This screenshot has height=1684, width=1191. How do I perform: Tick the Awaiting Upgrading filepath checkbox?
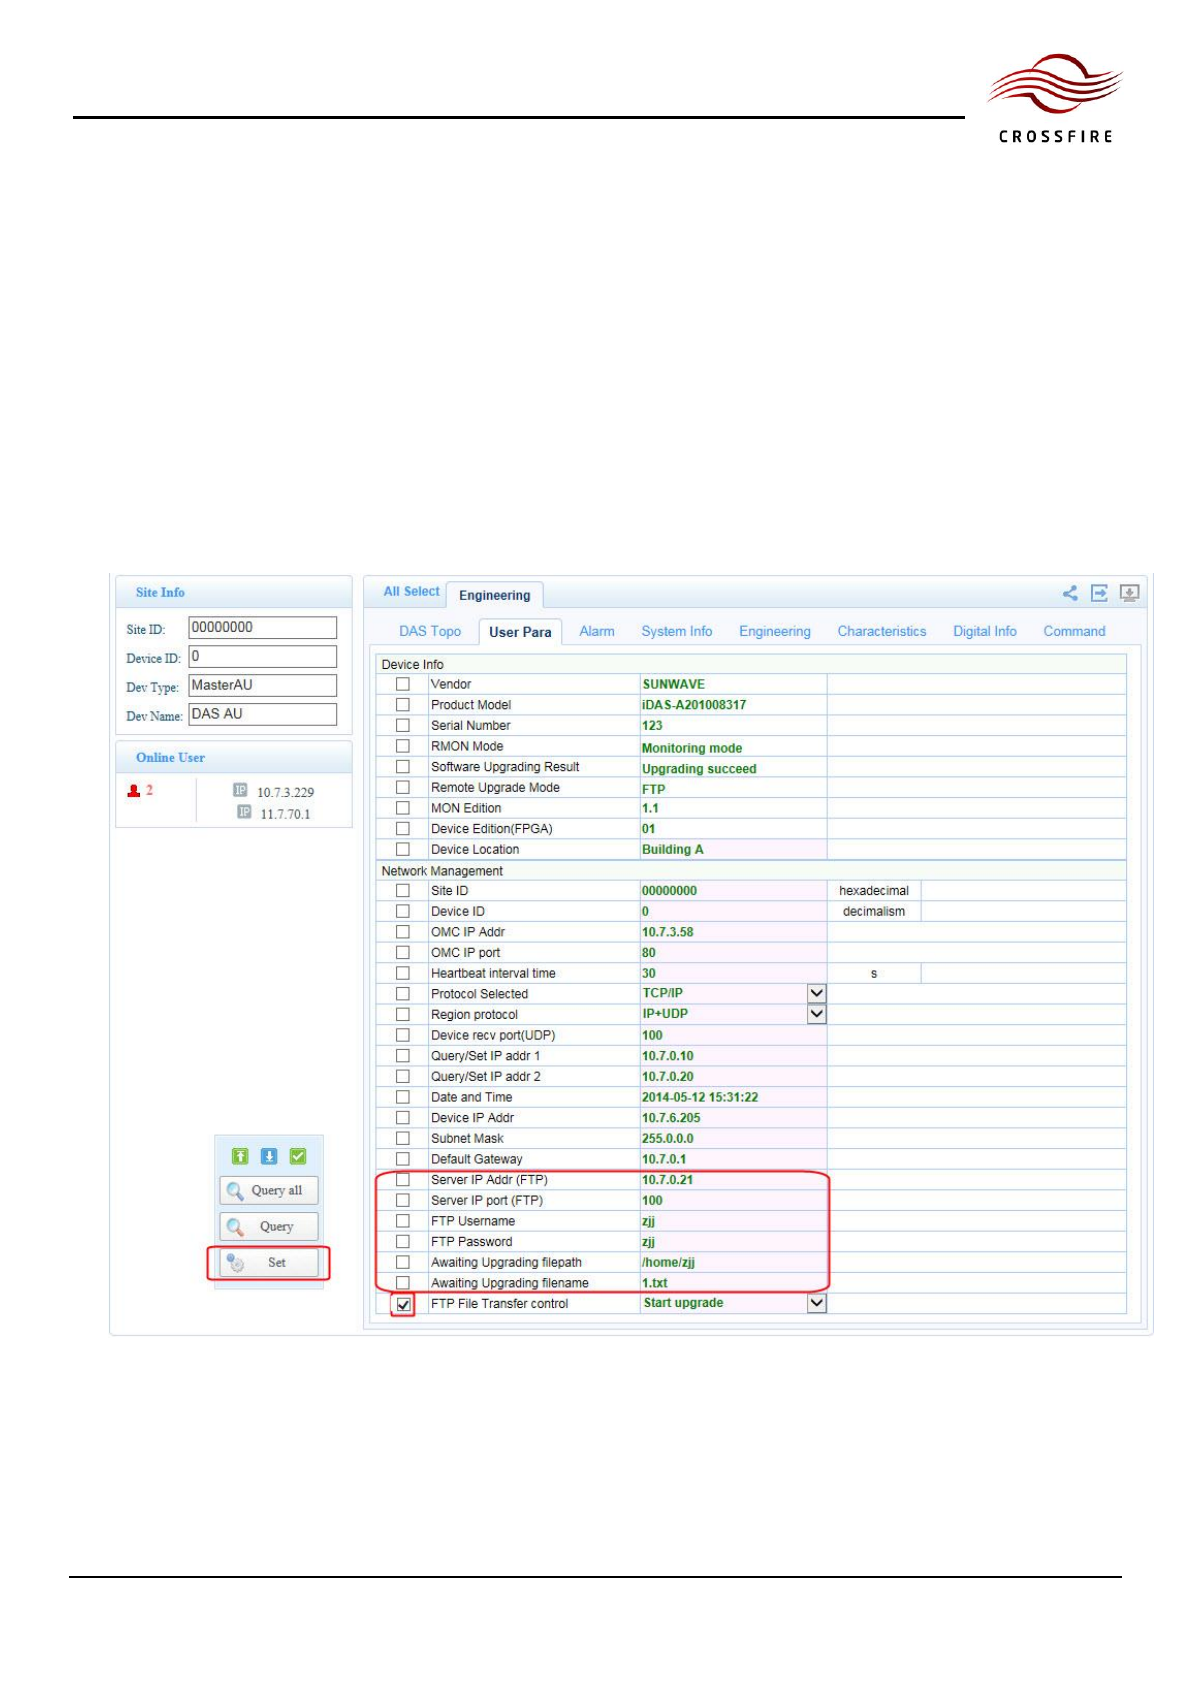(x=403, y=1262)
